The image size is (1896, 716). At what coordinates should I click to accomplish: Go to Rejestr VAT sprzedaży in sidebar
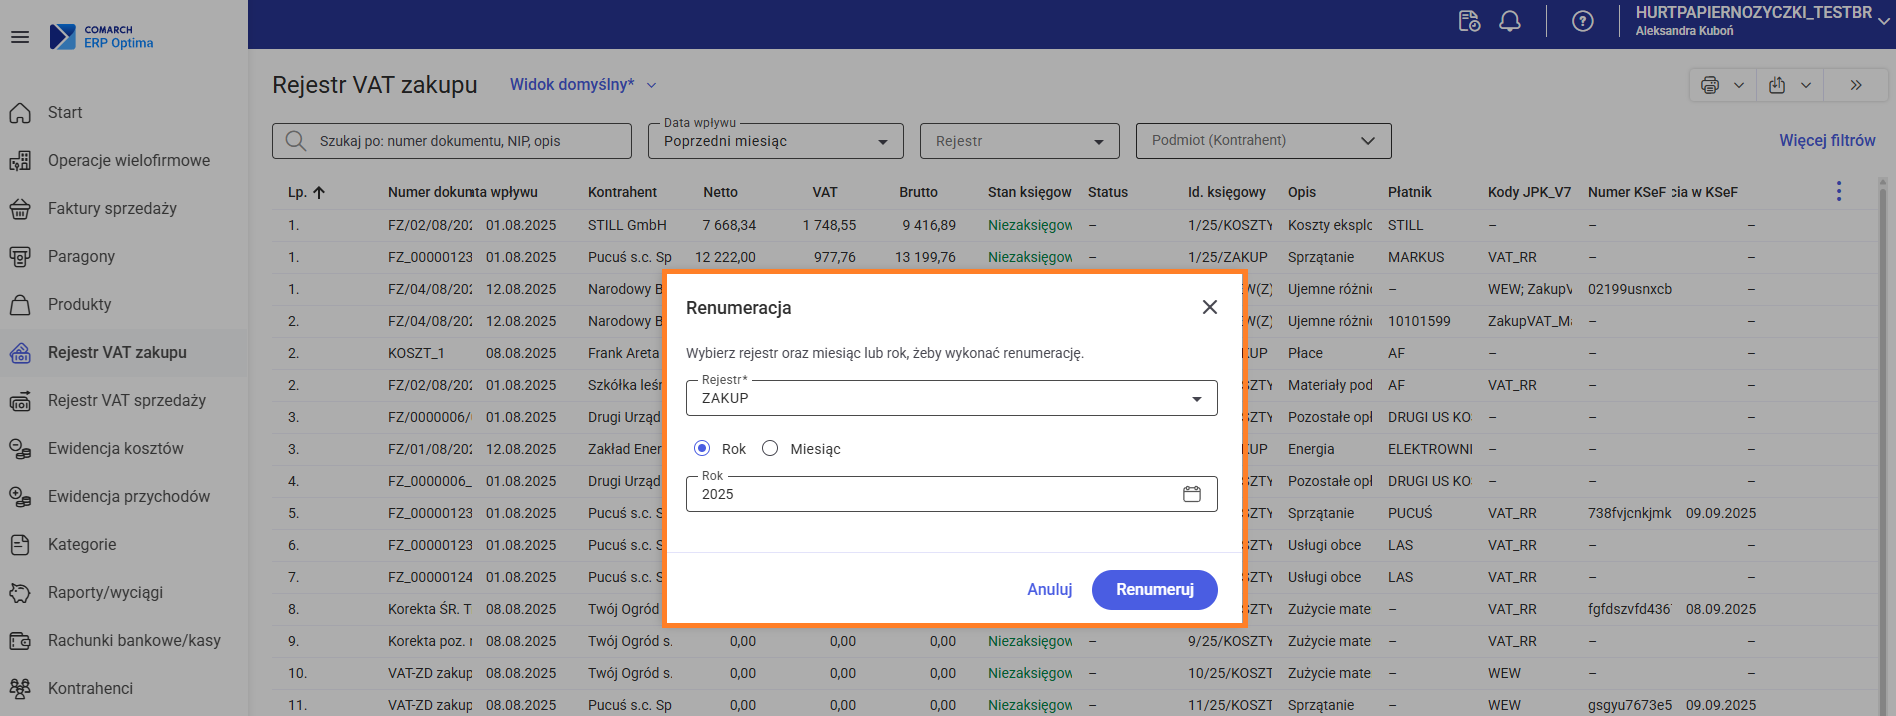coord(126,400)
